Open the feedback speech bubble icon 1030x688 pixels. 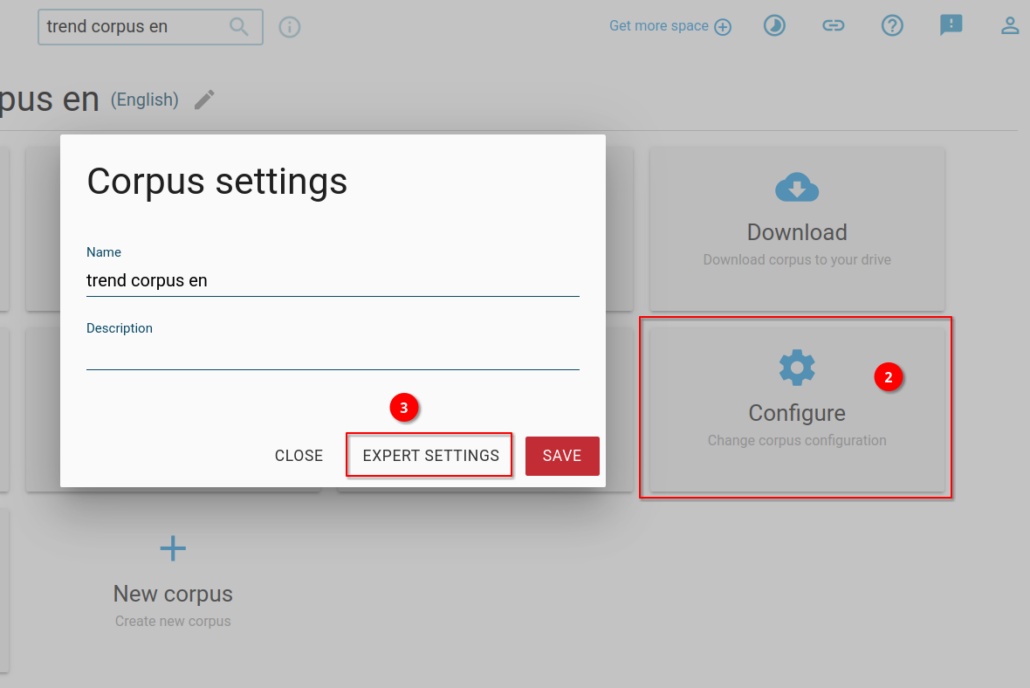pyautogui.click(x=951, y=26)
